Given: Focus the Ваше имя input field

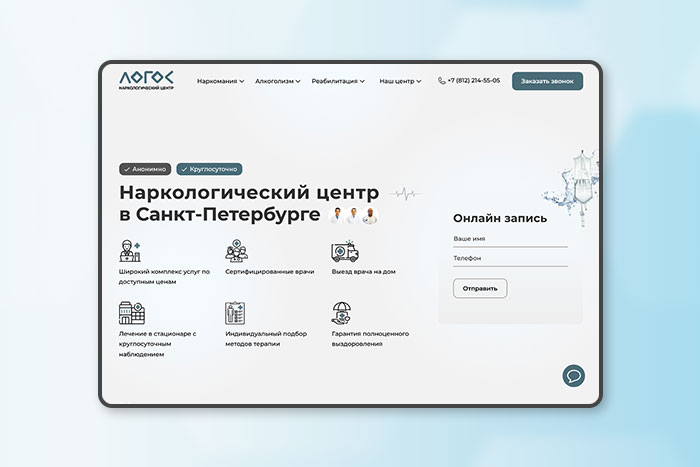Looking at the screenshot, I should tap(510, 240).
